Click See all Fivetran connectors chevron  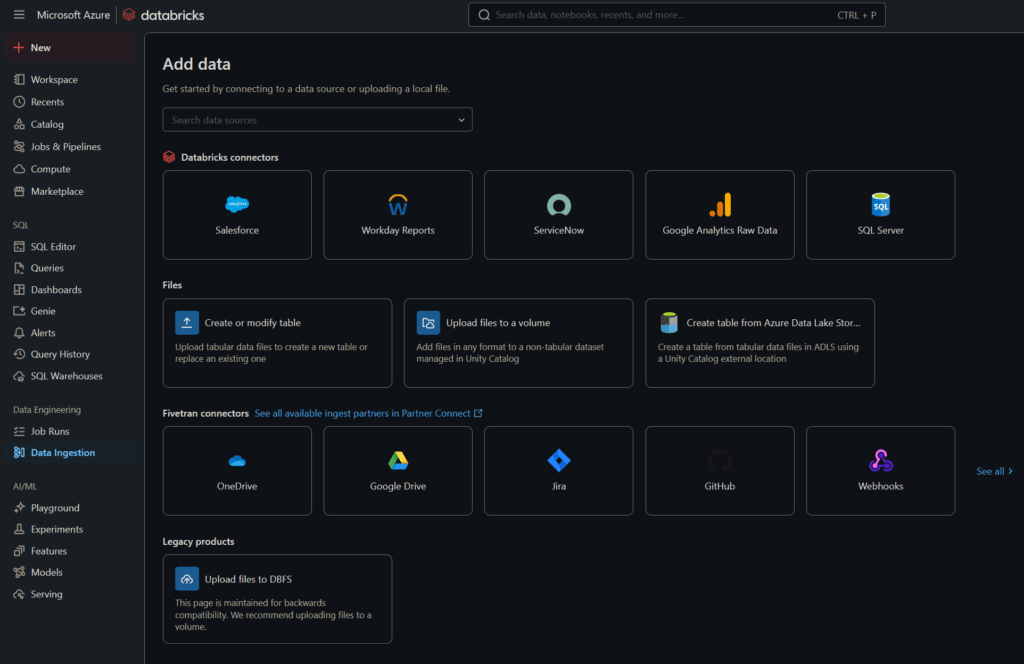[x=1010, y=471]
